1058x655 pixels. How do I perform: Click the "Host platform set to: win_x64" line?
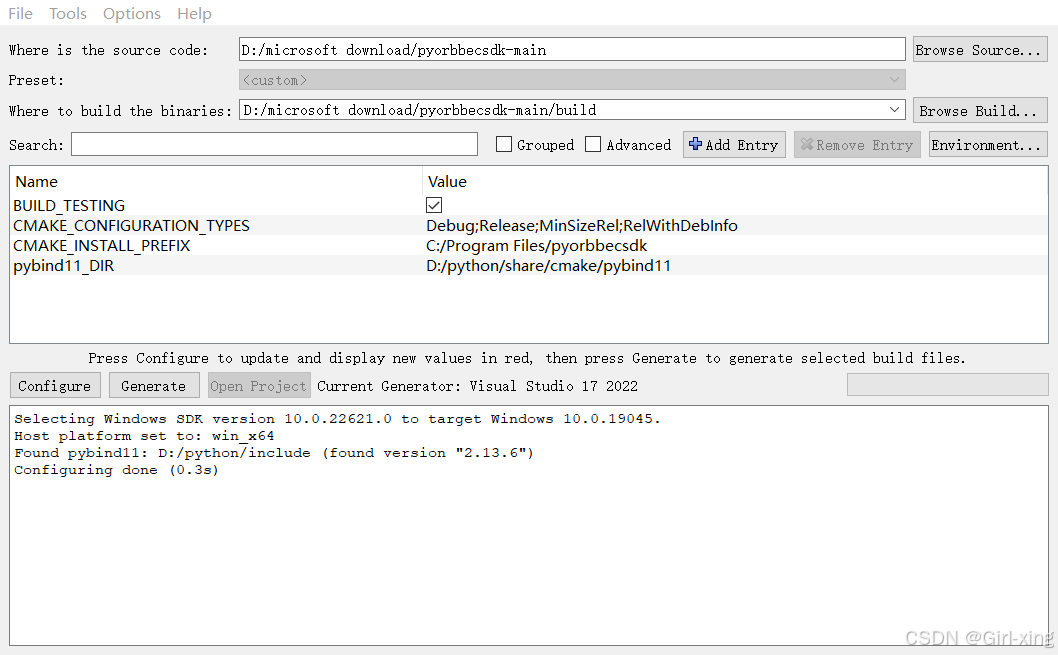click(144, 436)
